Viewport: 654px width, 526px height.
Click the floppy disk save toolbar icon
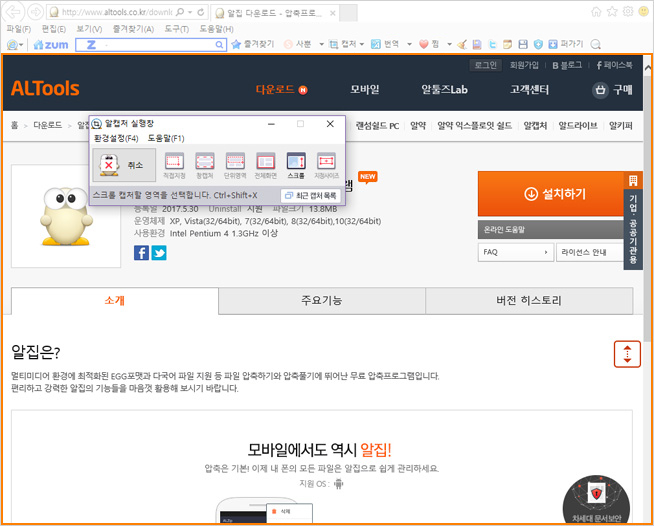[523, 44]
